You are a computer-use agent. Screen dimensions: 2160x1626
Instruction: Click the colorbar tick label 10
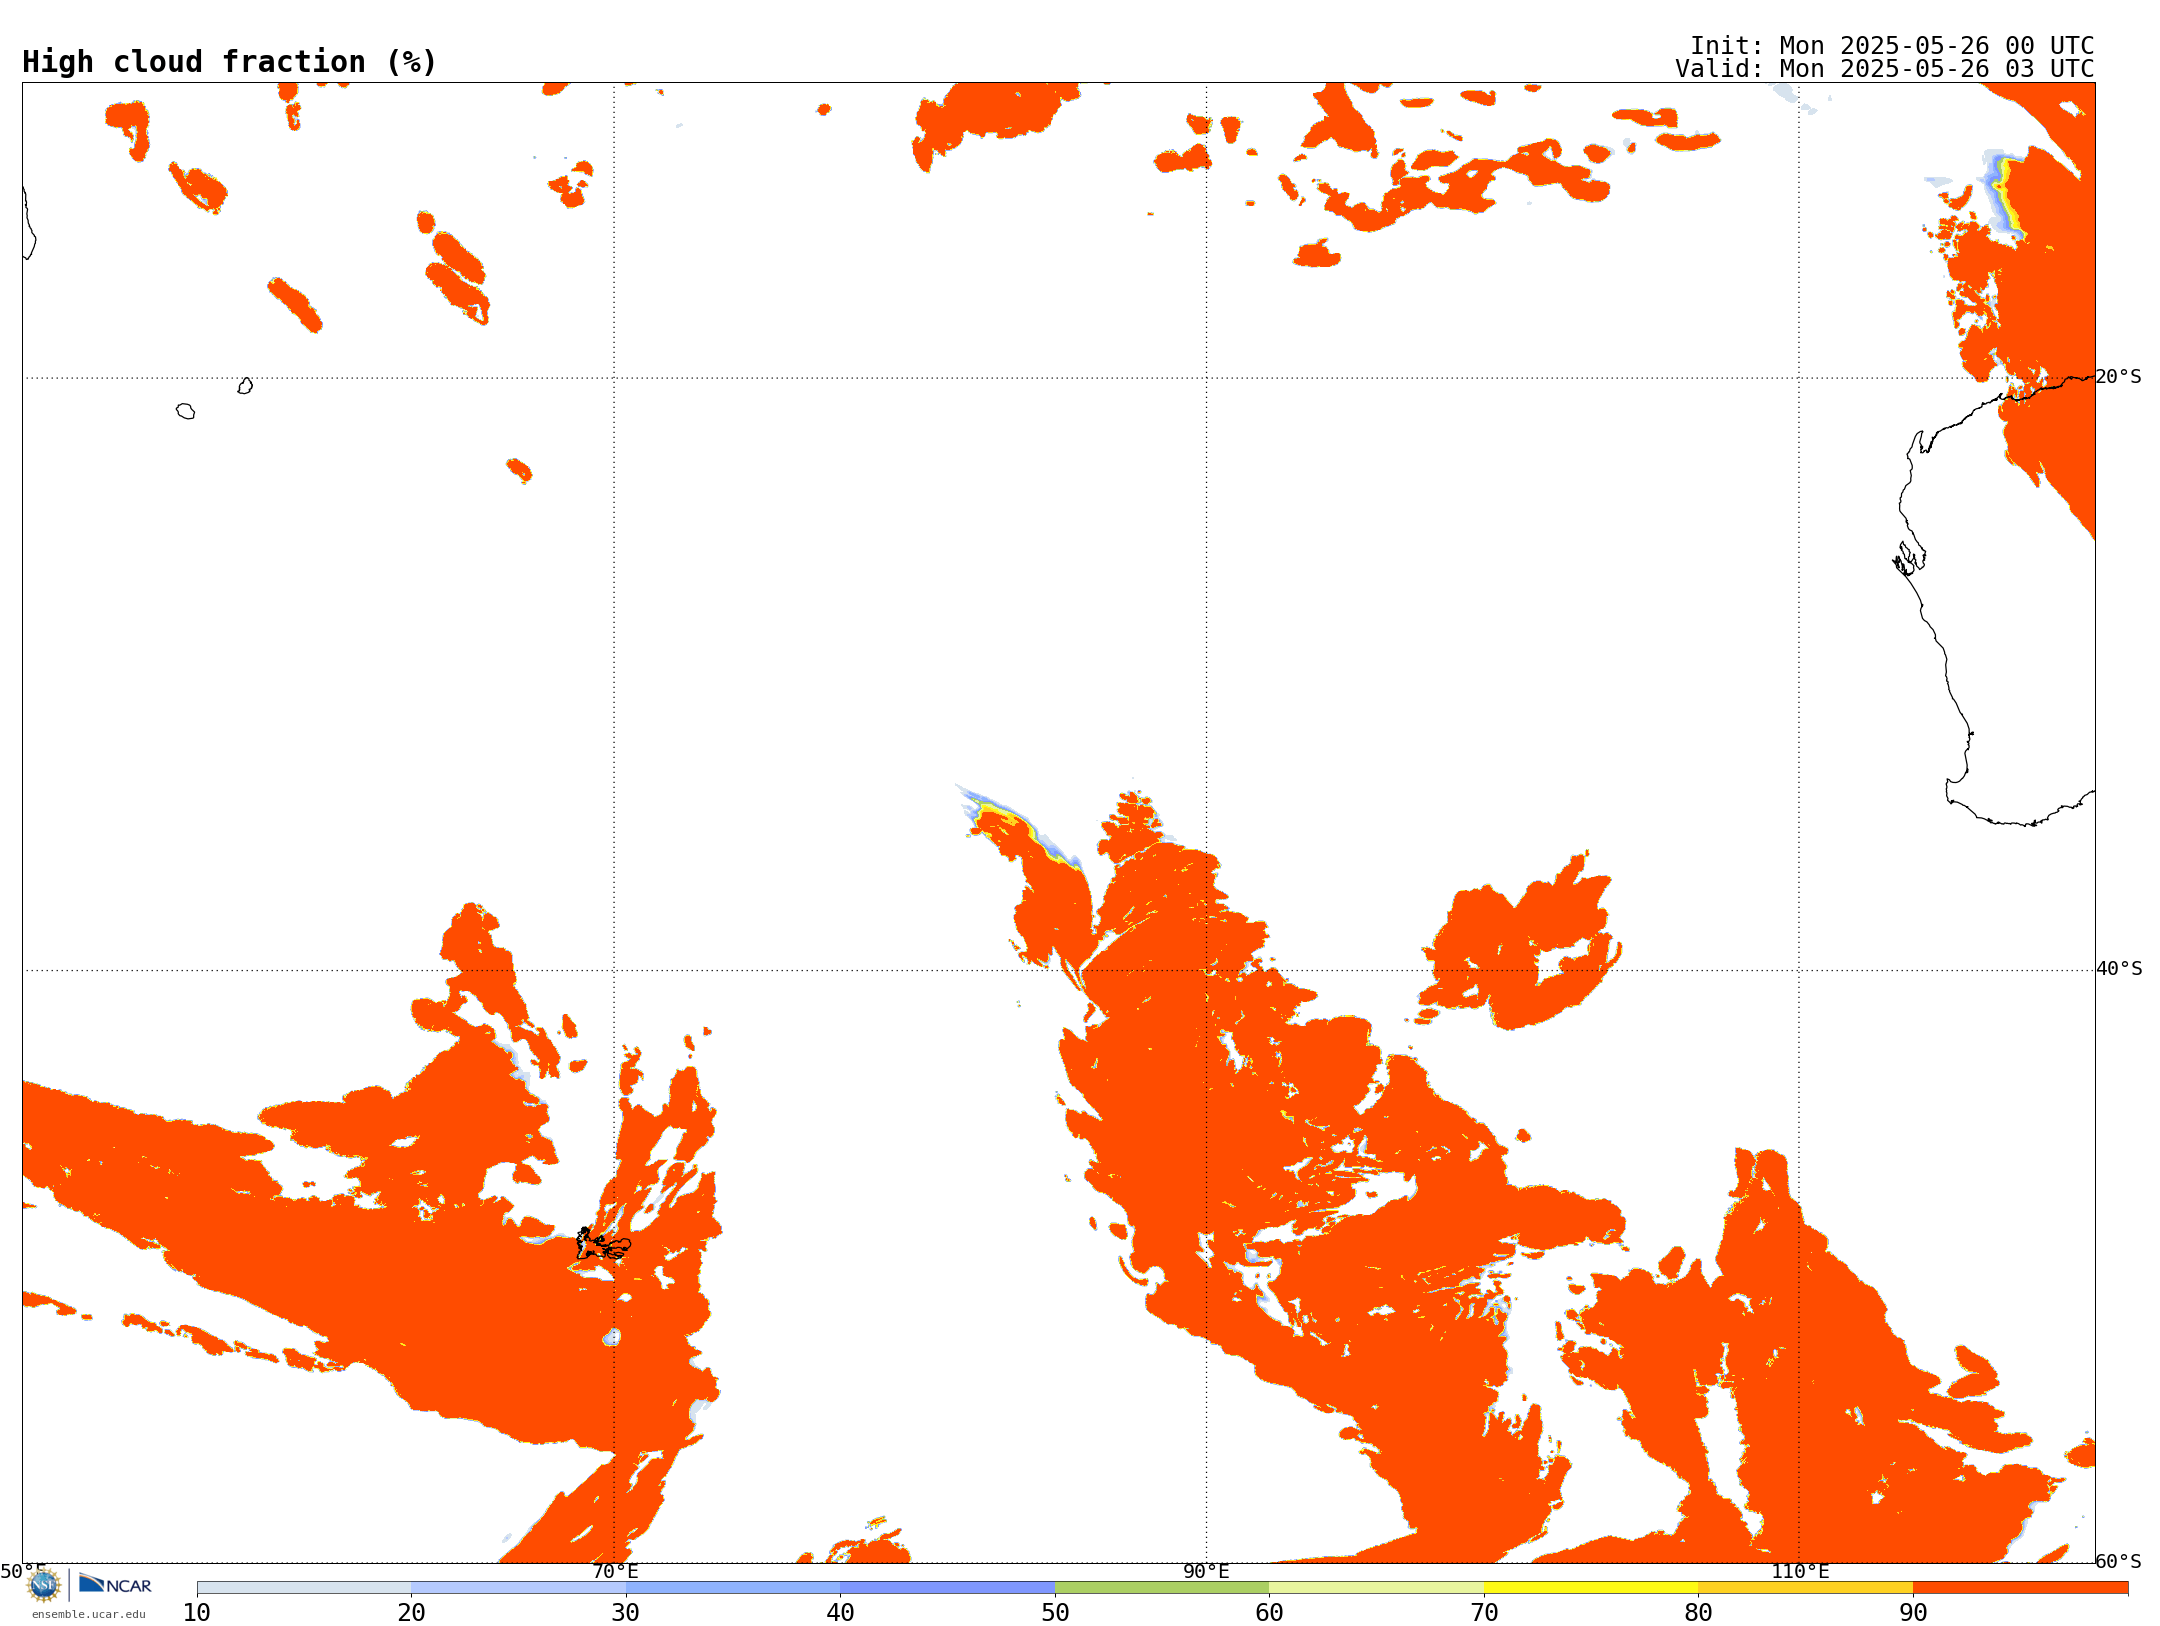[197, 1613]
